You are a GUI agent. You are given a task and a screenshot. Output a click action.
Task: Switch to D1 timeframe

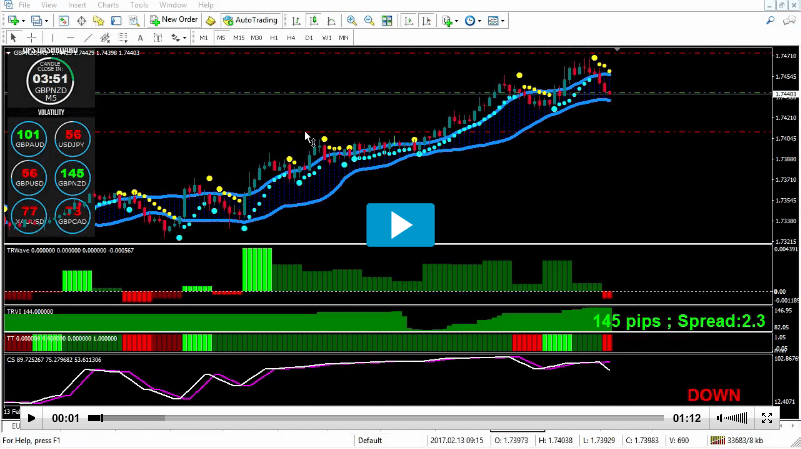309,37
